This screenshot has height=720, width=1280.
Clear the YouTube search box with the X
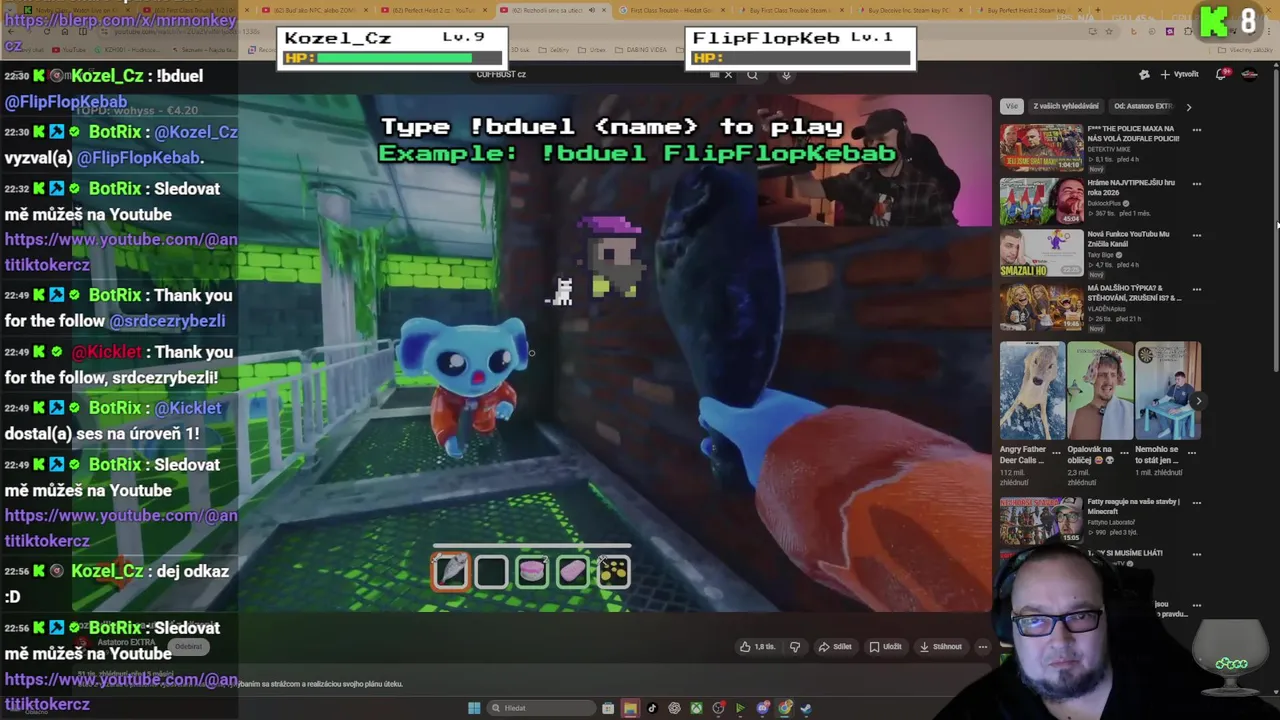click(728, 74)
